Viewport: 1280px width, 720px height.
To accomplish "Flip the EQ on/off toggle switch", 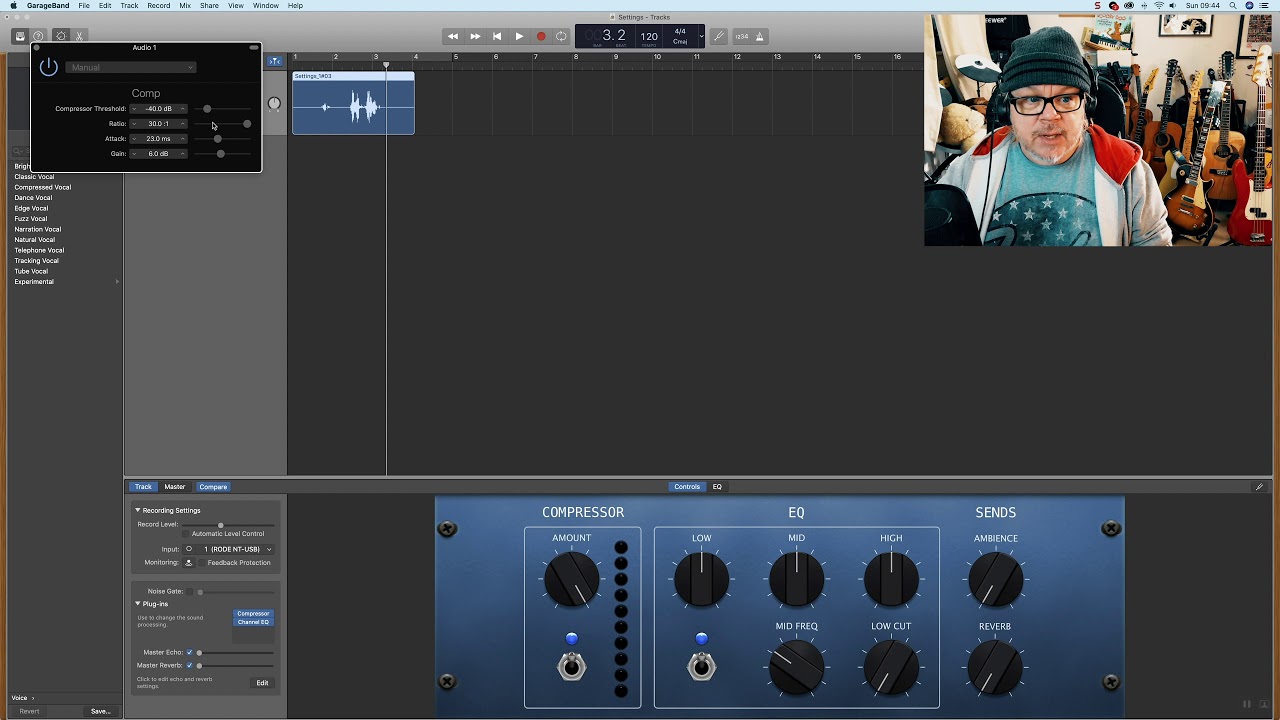I will pos(702,666).
